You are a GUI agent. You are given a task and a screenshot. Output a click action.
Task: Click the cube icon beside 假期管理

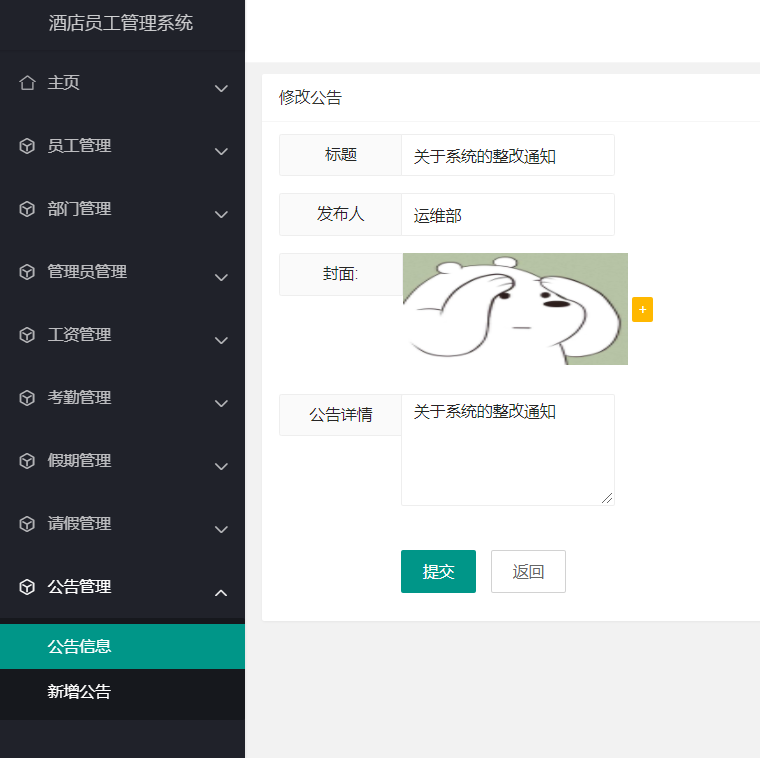[27, 460]
